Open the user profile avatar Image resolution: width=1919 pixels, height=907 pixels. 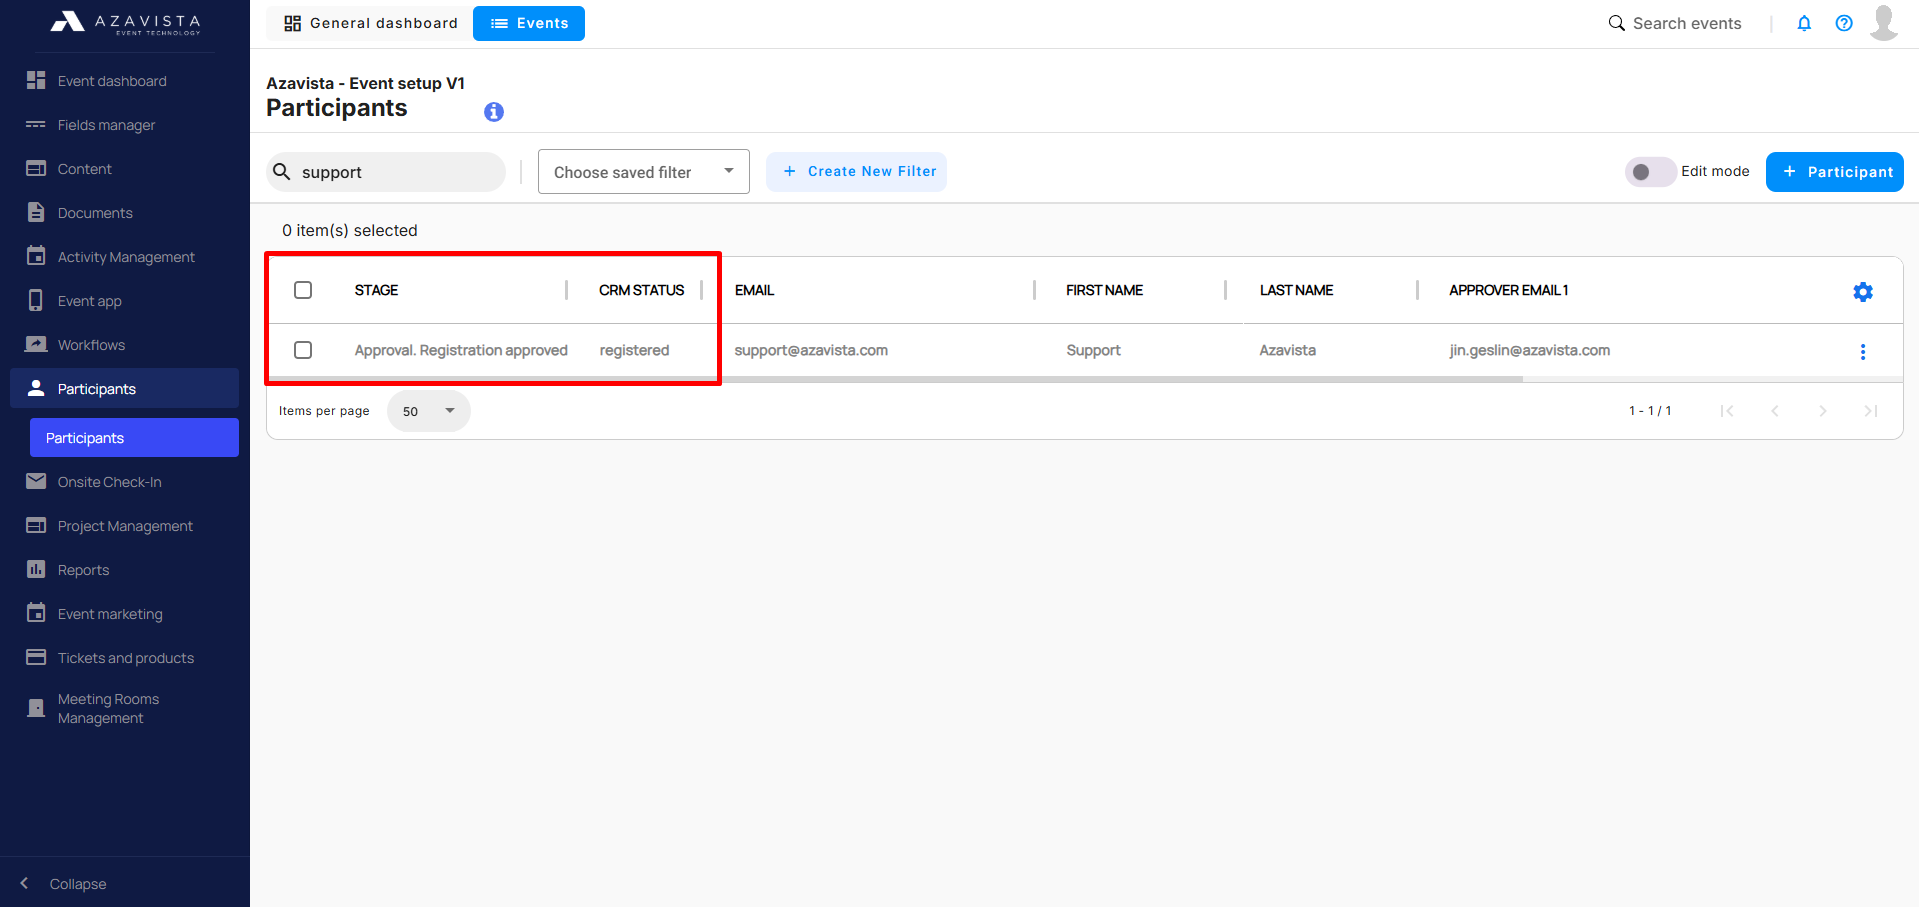click(x=1884, y=23)
